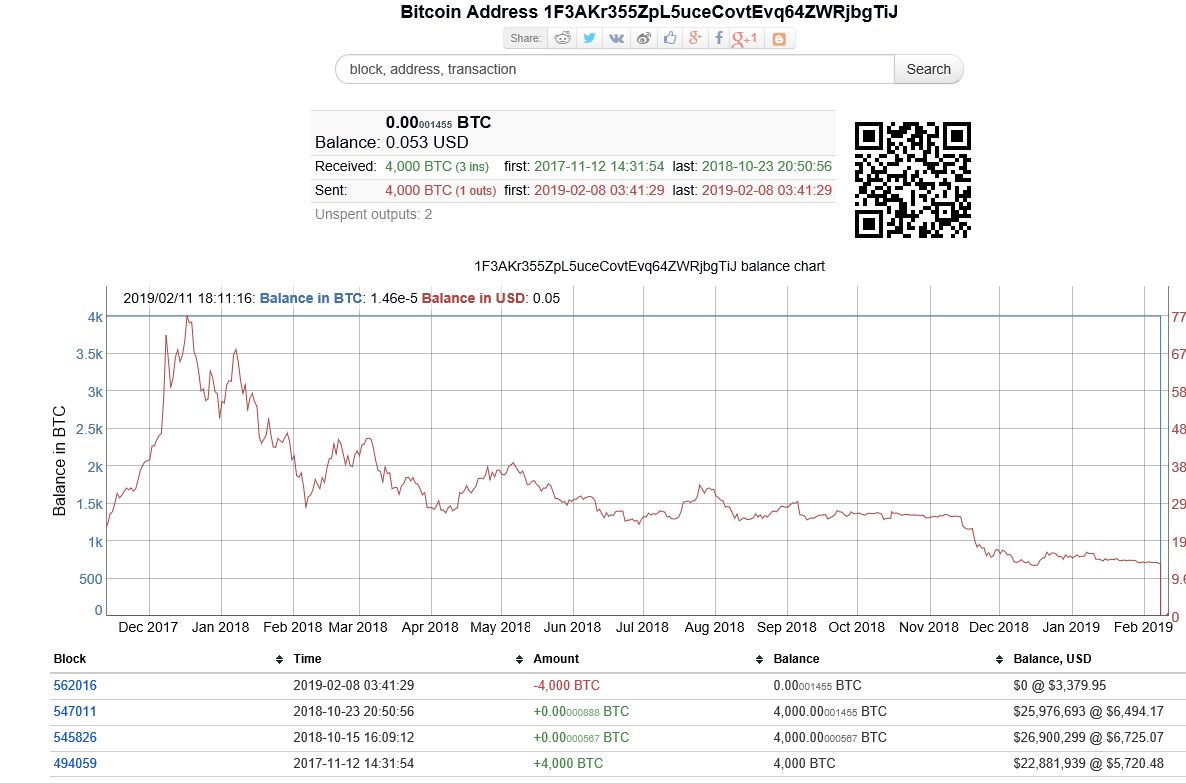Click the 0.053 USD balance value
Image resolution: width=1186 pixels, height=783 pixels.
(x=427, y=142)
